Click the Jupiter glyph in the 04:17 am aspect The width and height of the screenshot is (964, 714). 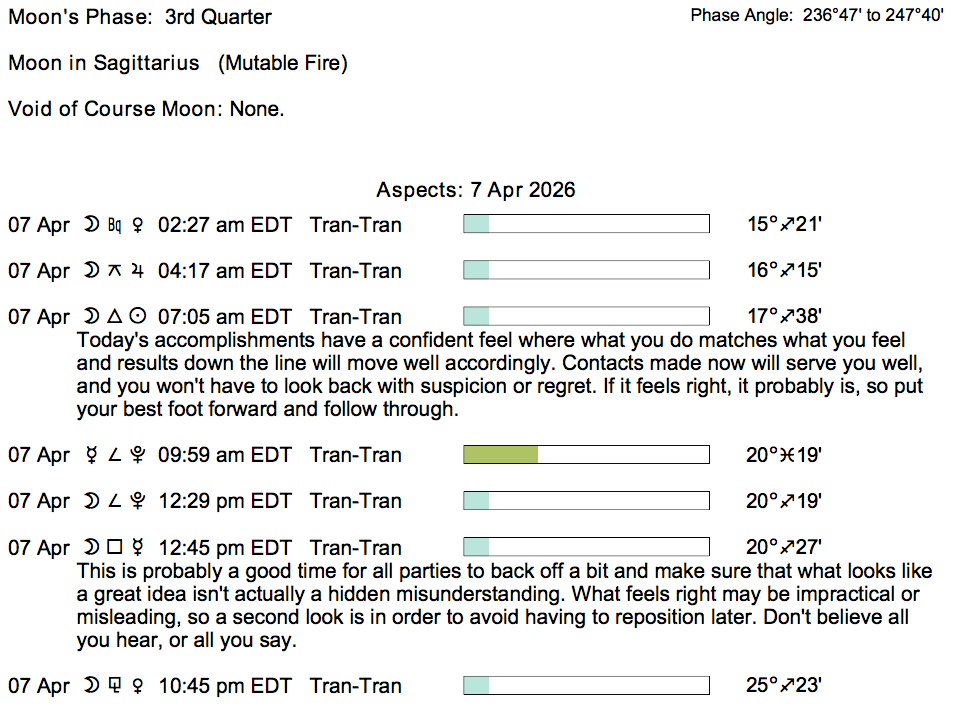click(137, 271)
